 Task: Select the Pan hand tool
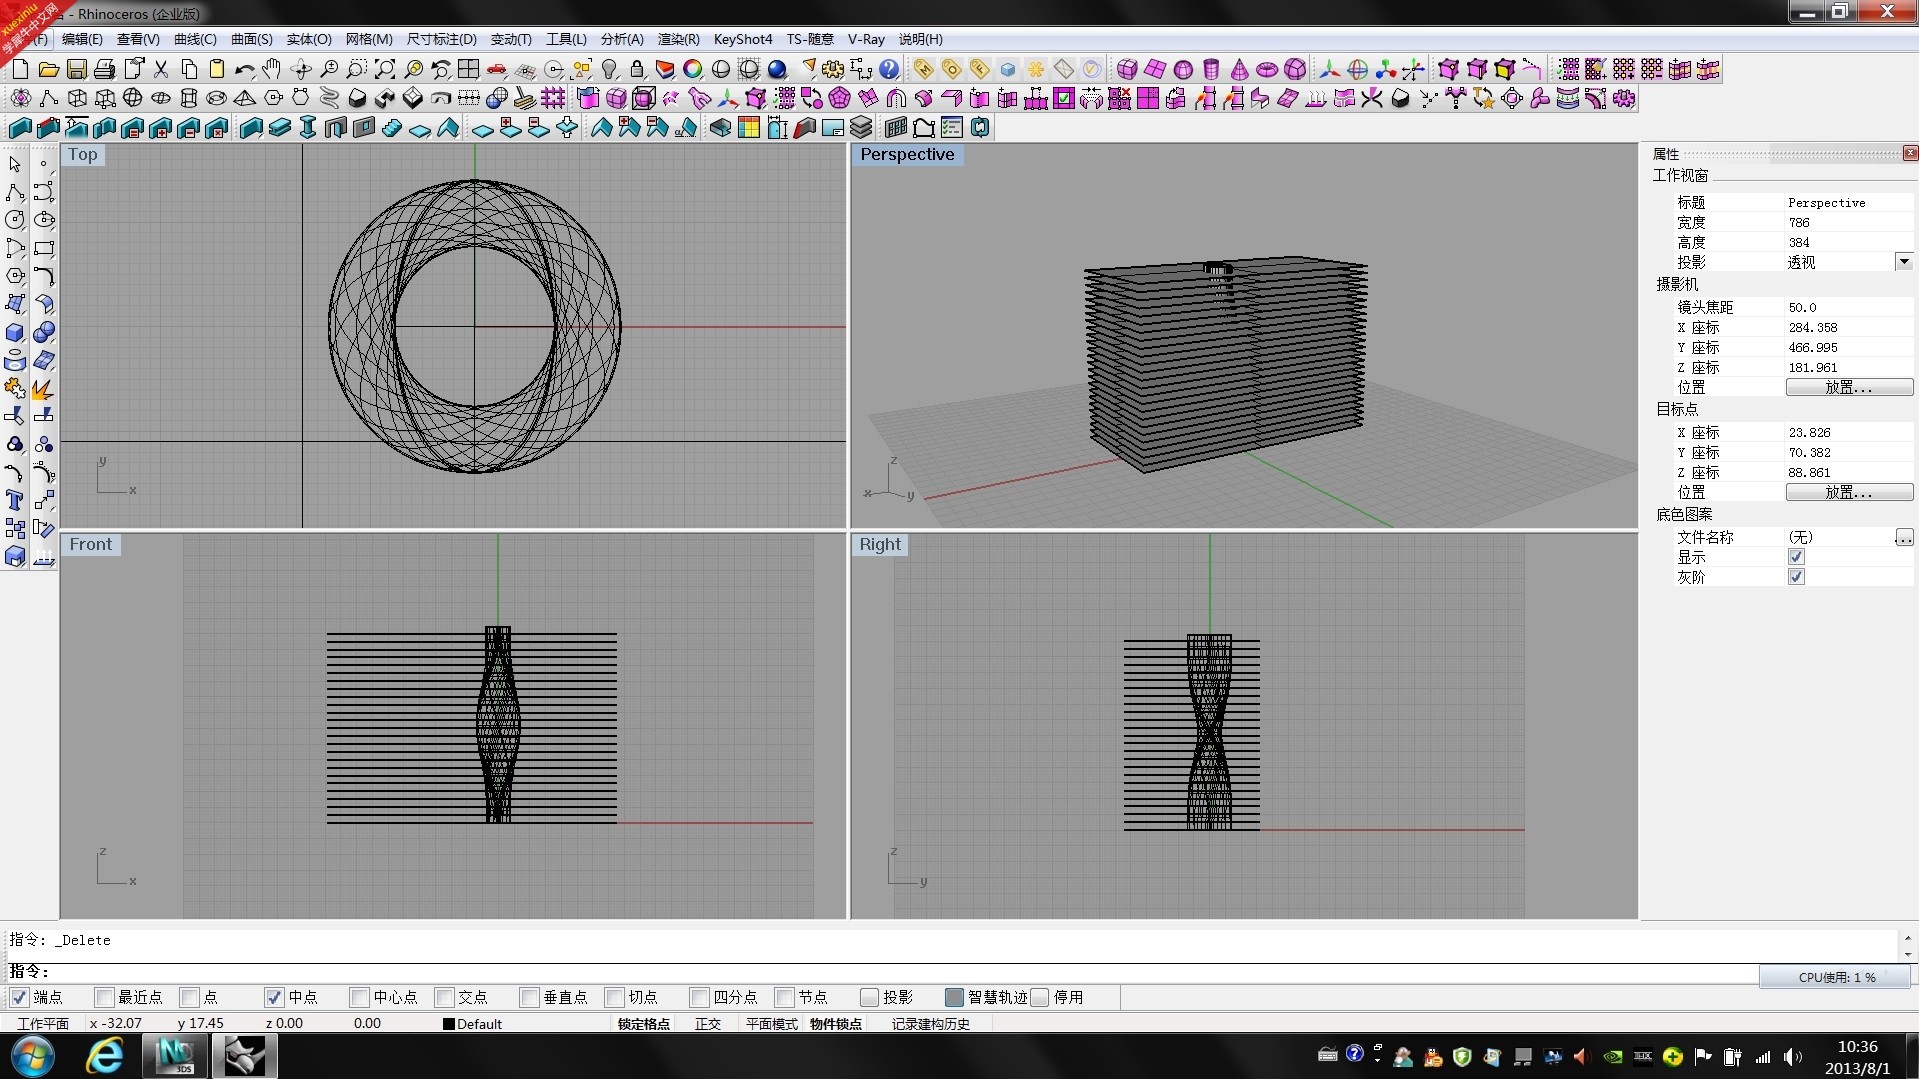[272, 69]
